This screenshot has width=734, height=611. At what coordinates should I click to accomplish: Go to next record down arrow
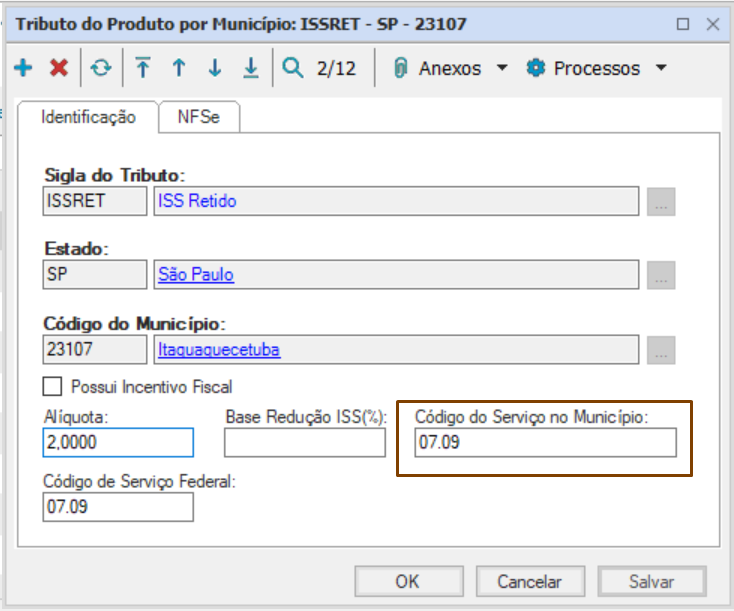pos(214,69)
